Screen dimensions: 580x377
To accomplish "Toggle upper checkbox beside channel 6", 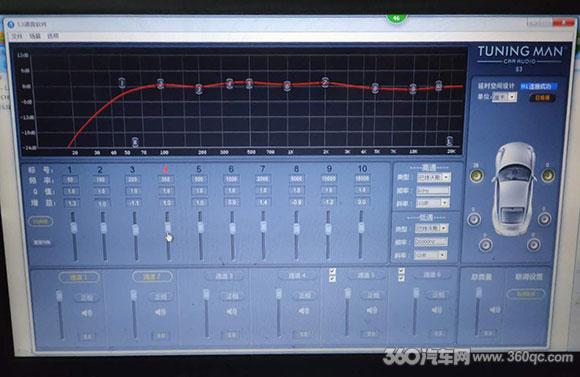I will tap(401, 271).
